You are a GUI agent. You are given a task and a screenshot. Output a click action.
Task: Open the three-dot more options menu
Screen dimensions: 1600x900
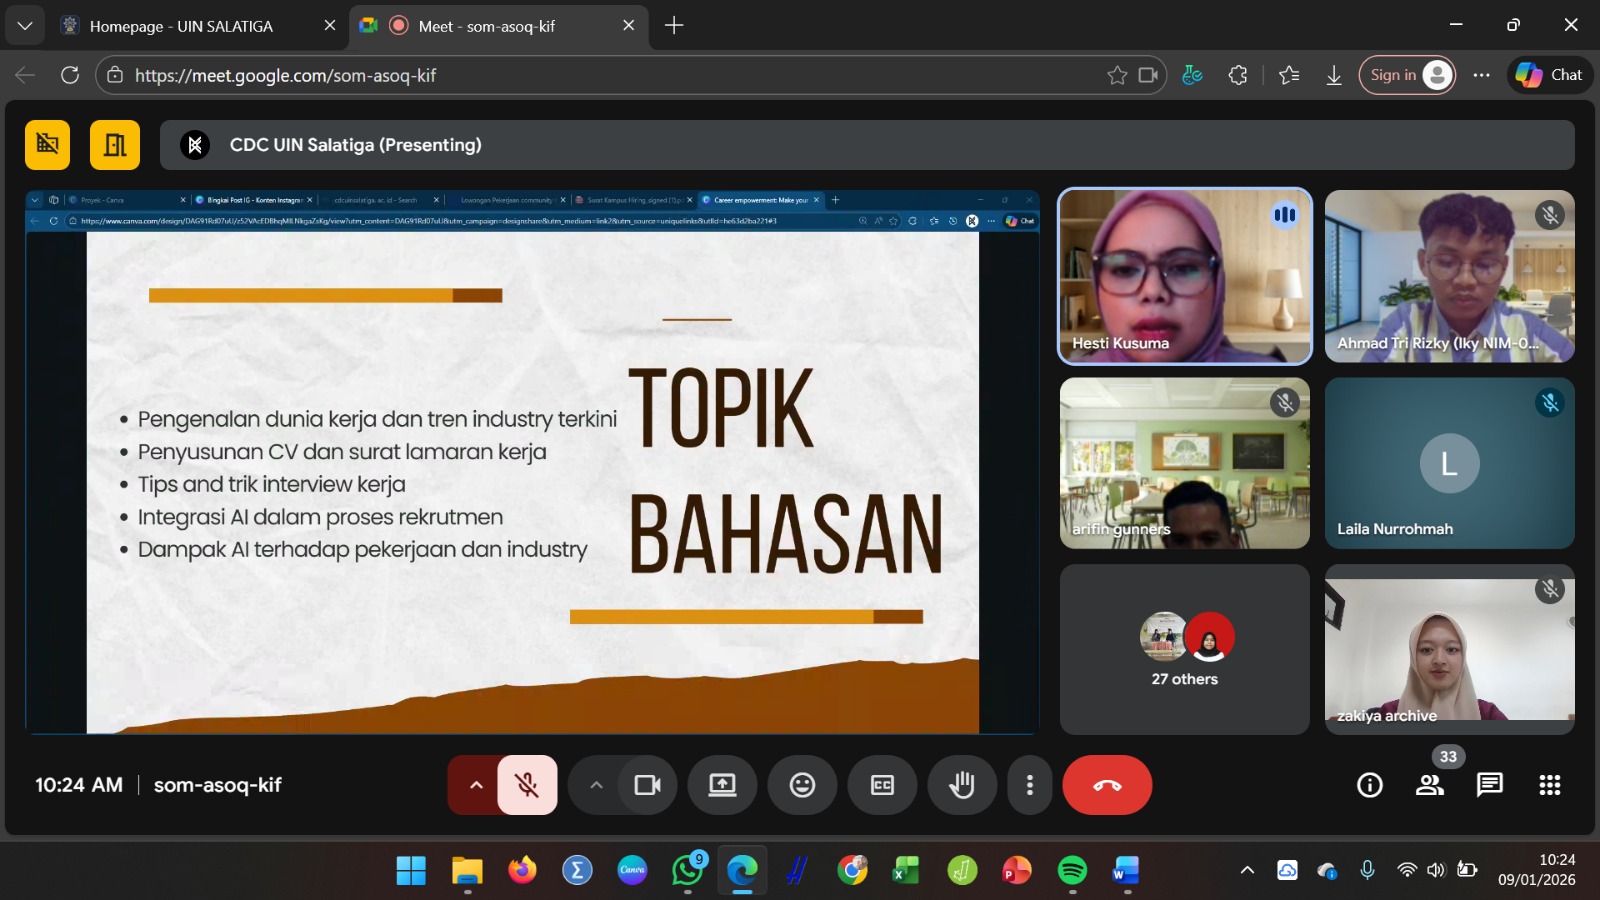[1029, 785]
